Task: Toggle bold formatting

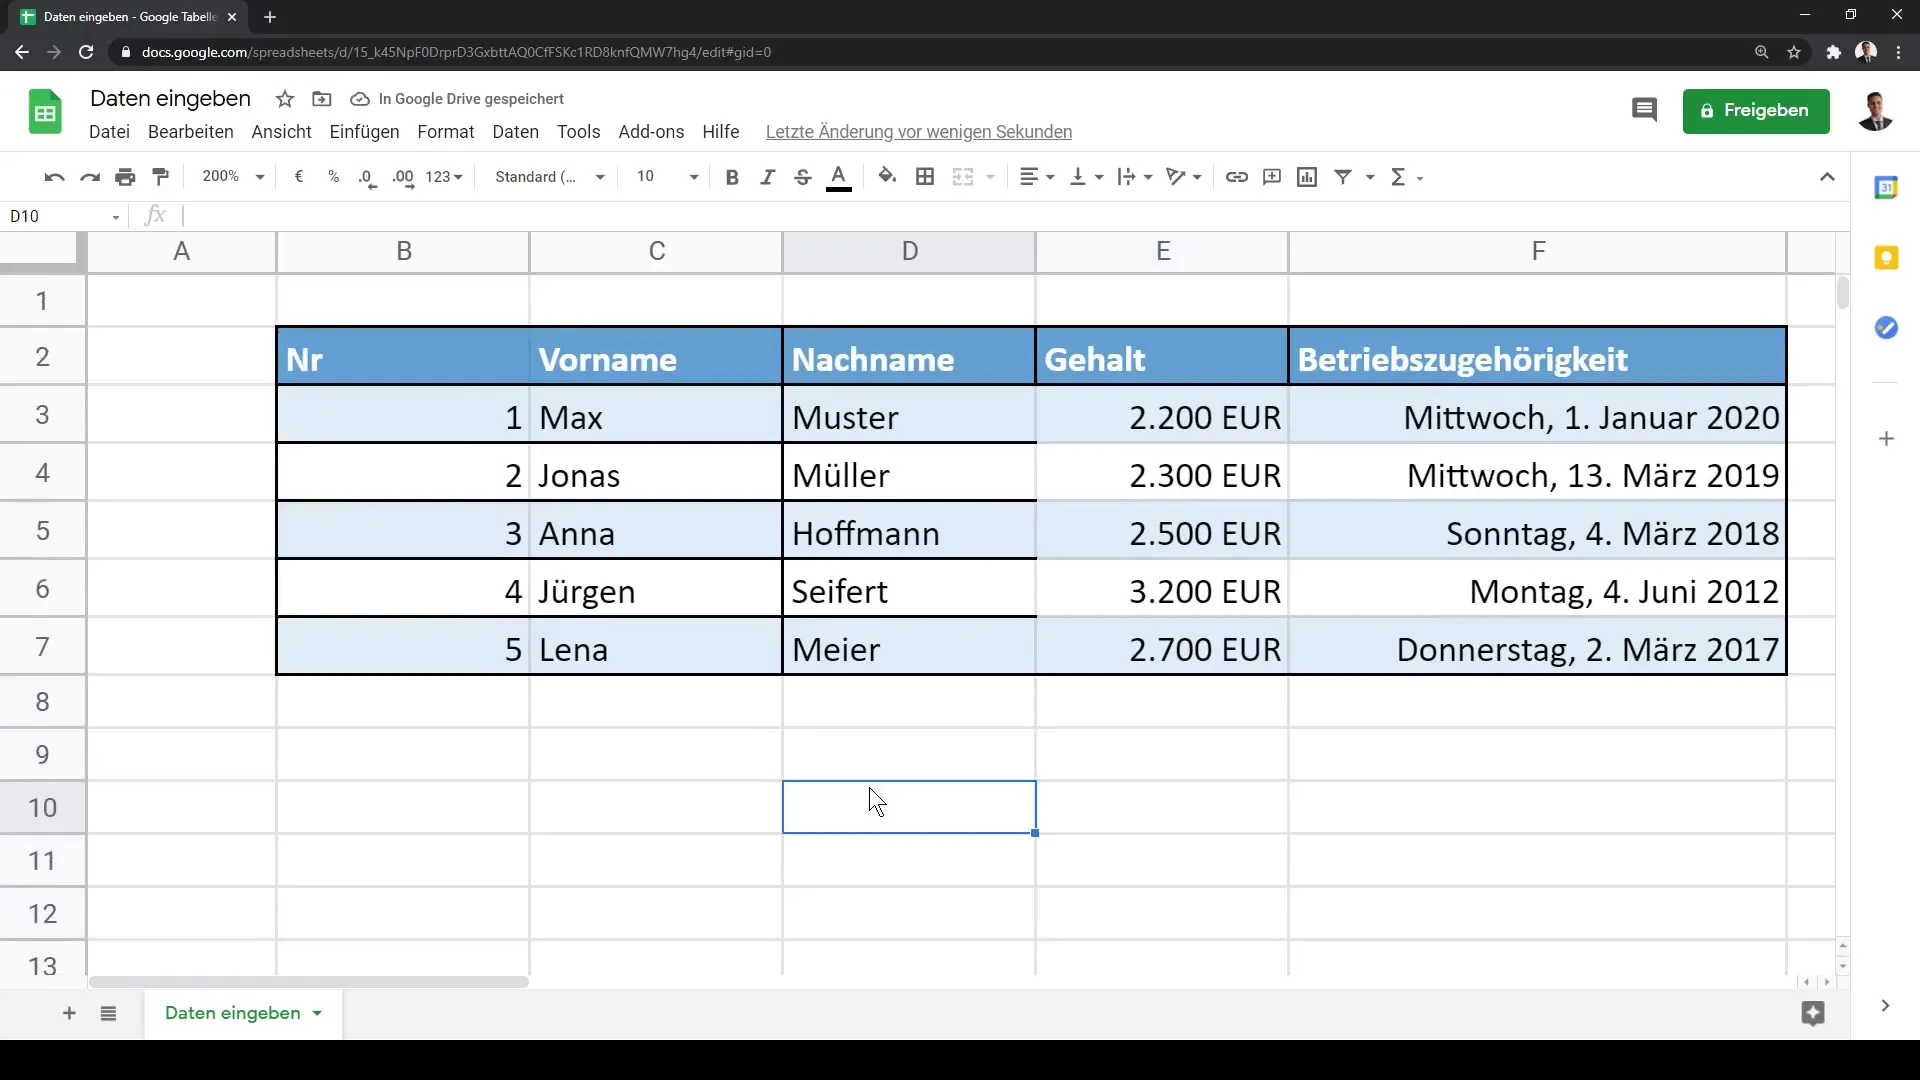Action: click(732, 177)
